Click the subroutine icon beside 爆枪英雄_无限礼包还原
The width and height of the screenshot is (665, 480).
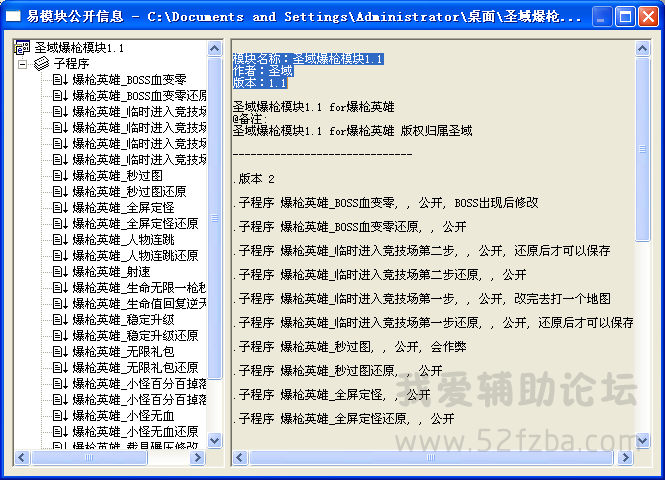click(x=60, y=368)
